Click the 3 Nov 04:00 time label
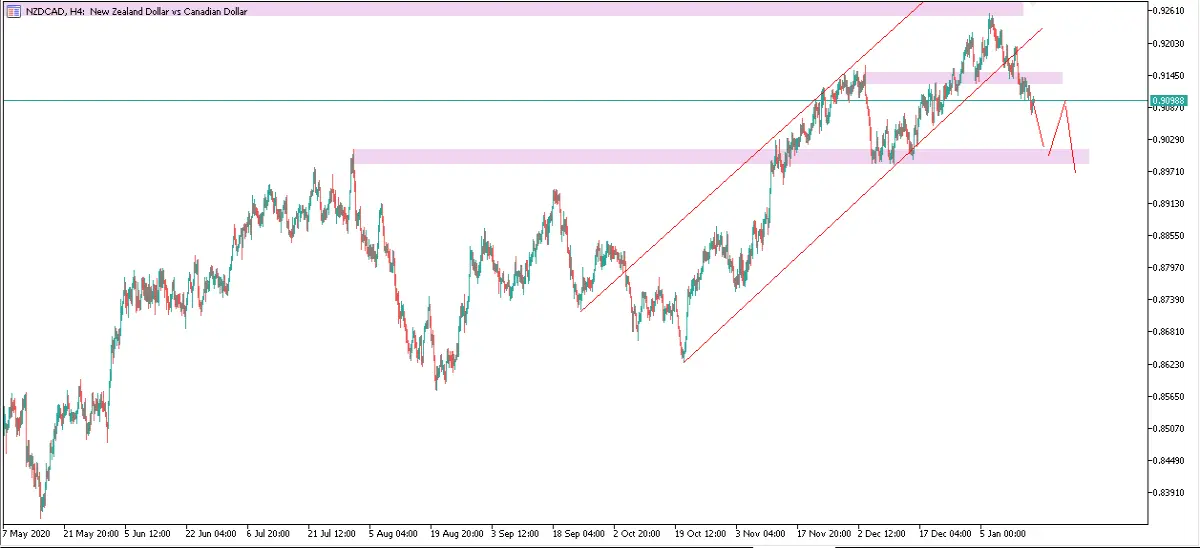This screenshot has width=1200, height=548. click(763, 534)
